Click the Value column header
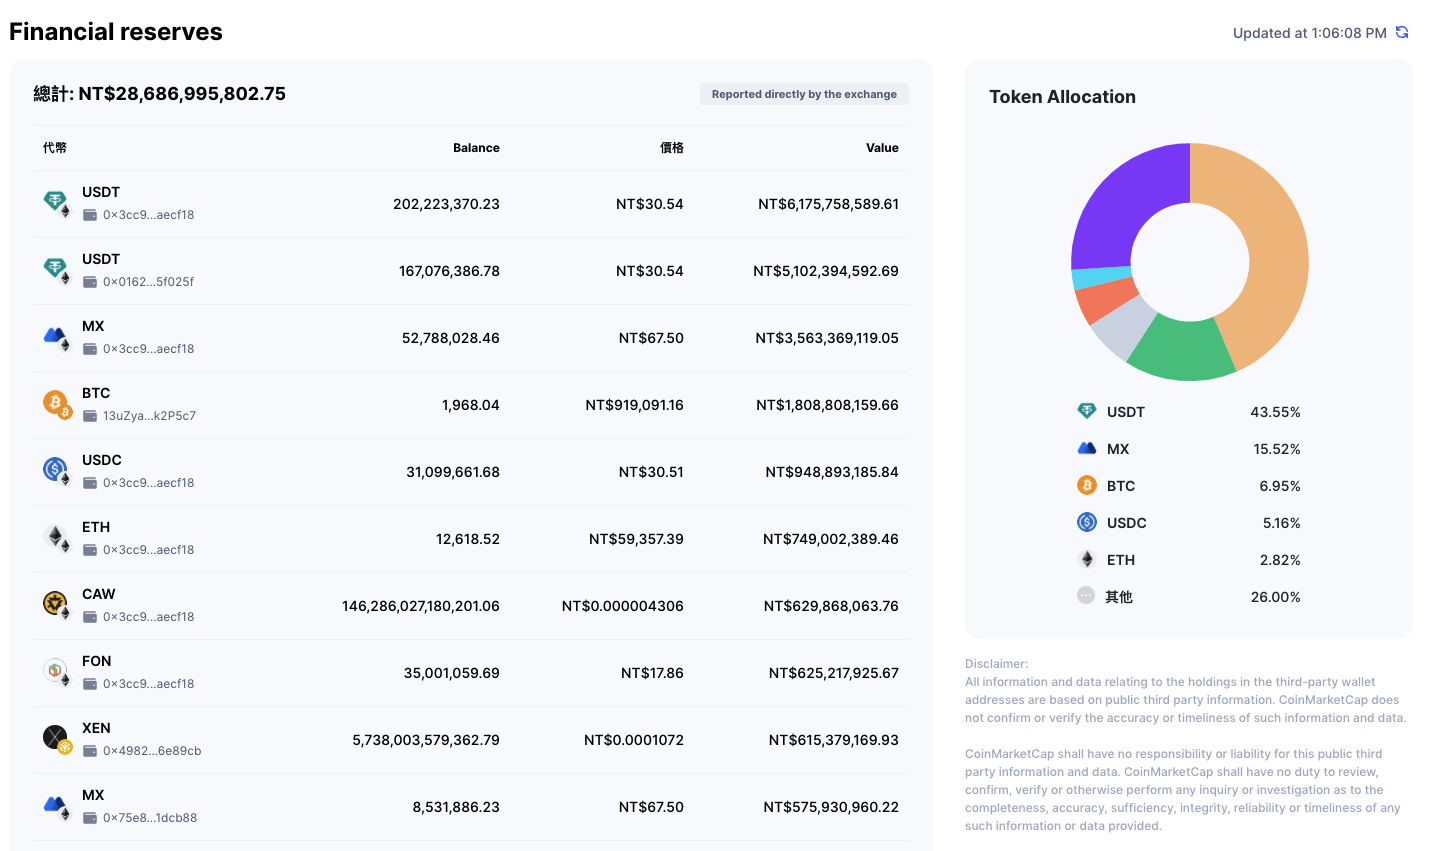Image resolution: width=1439 pixels, height=851 pixels. 882,148
